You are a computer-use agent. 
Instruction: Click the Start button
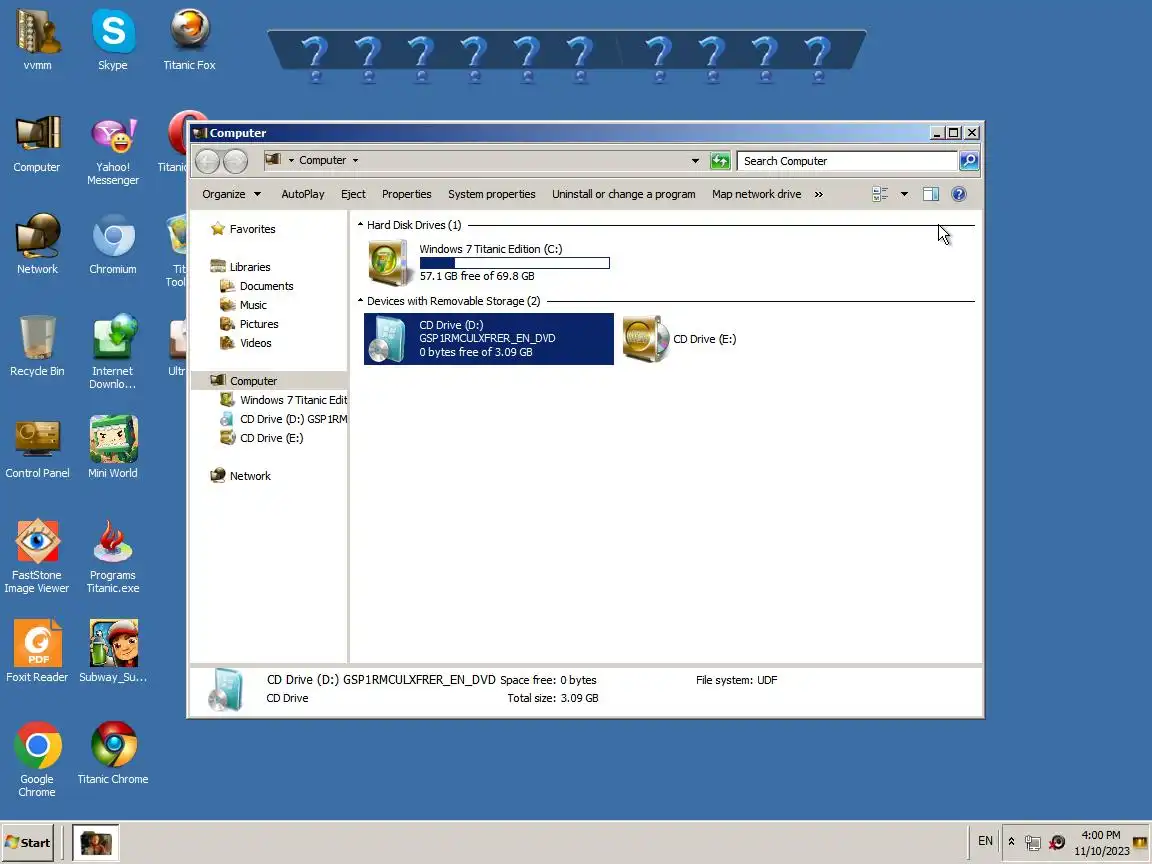click(x=28, y=843)
